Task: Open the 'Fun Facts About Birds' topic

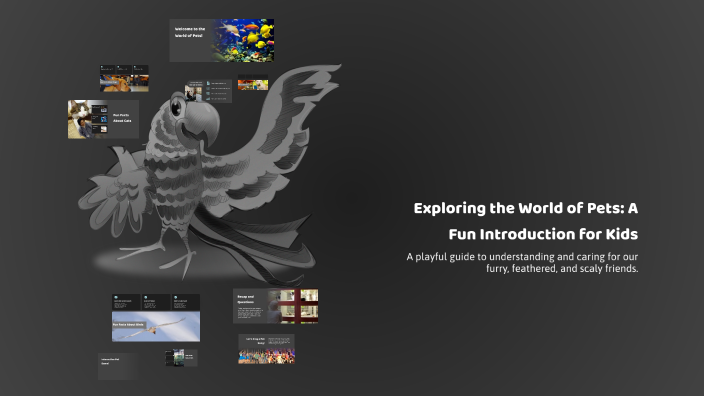Action: point(156,318)
